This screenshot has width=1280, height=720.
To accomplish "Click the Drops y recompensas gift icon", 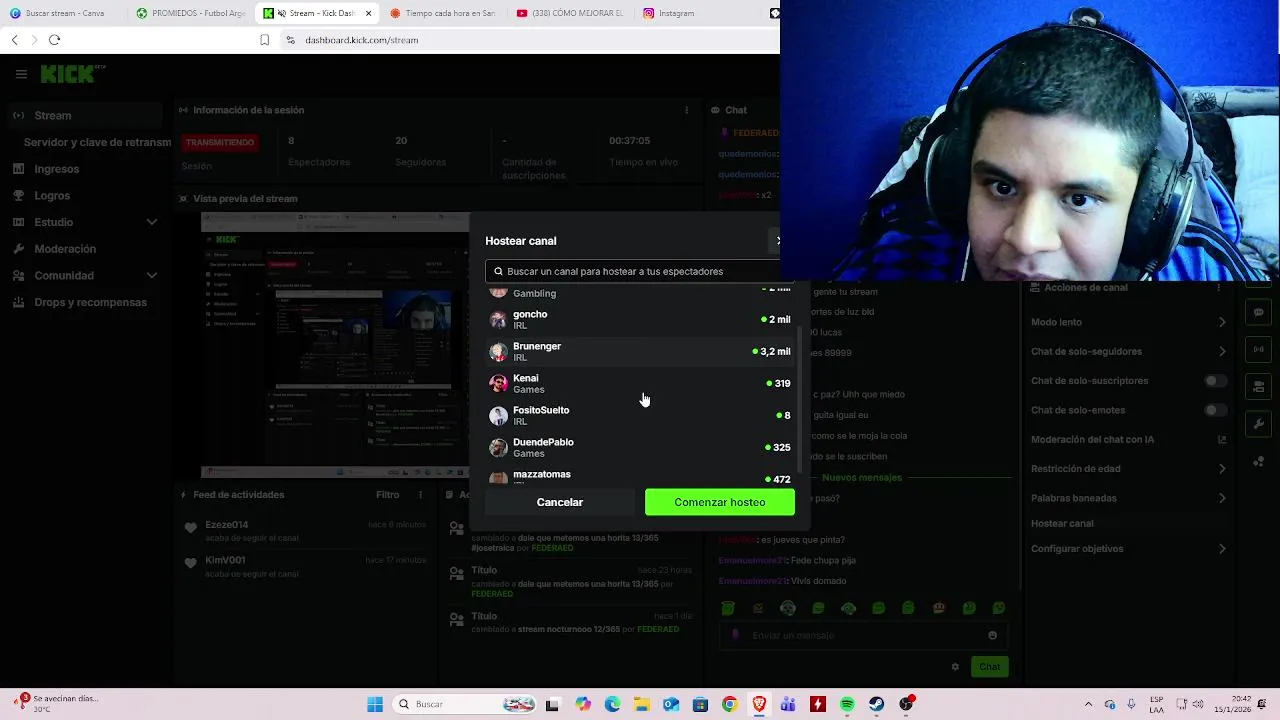I will [x=18, y=302].
